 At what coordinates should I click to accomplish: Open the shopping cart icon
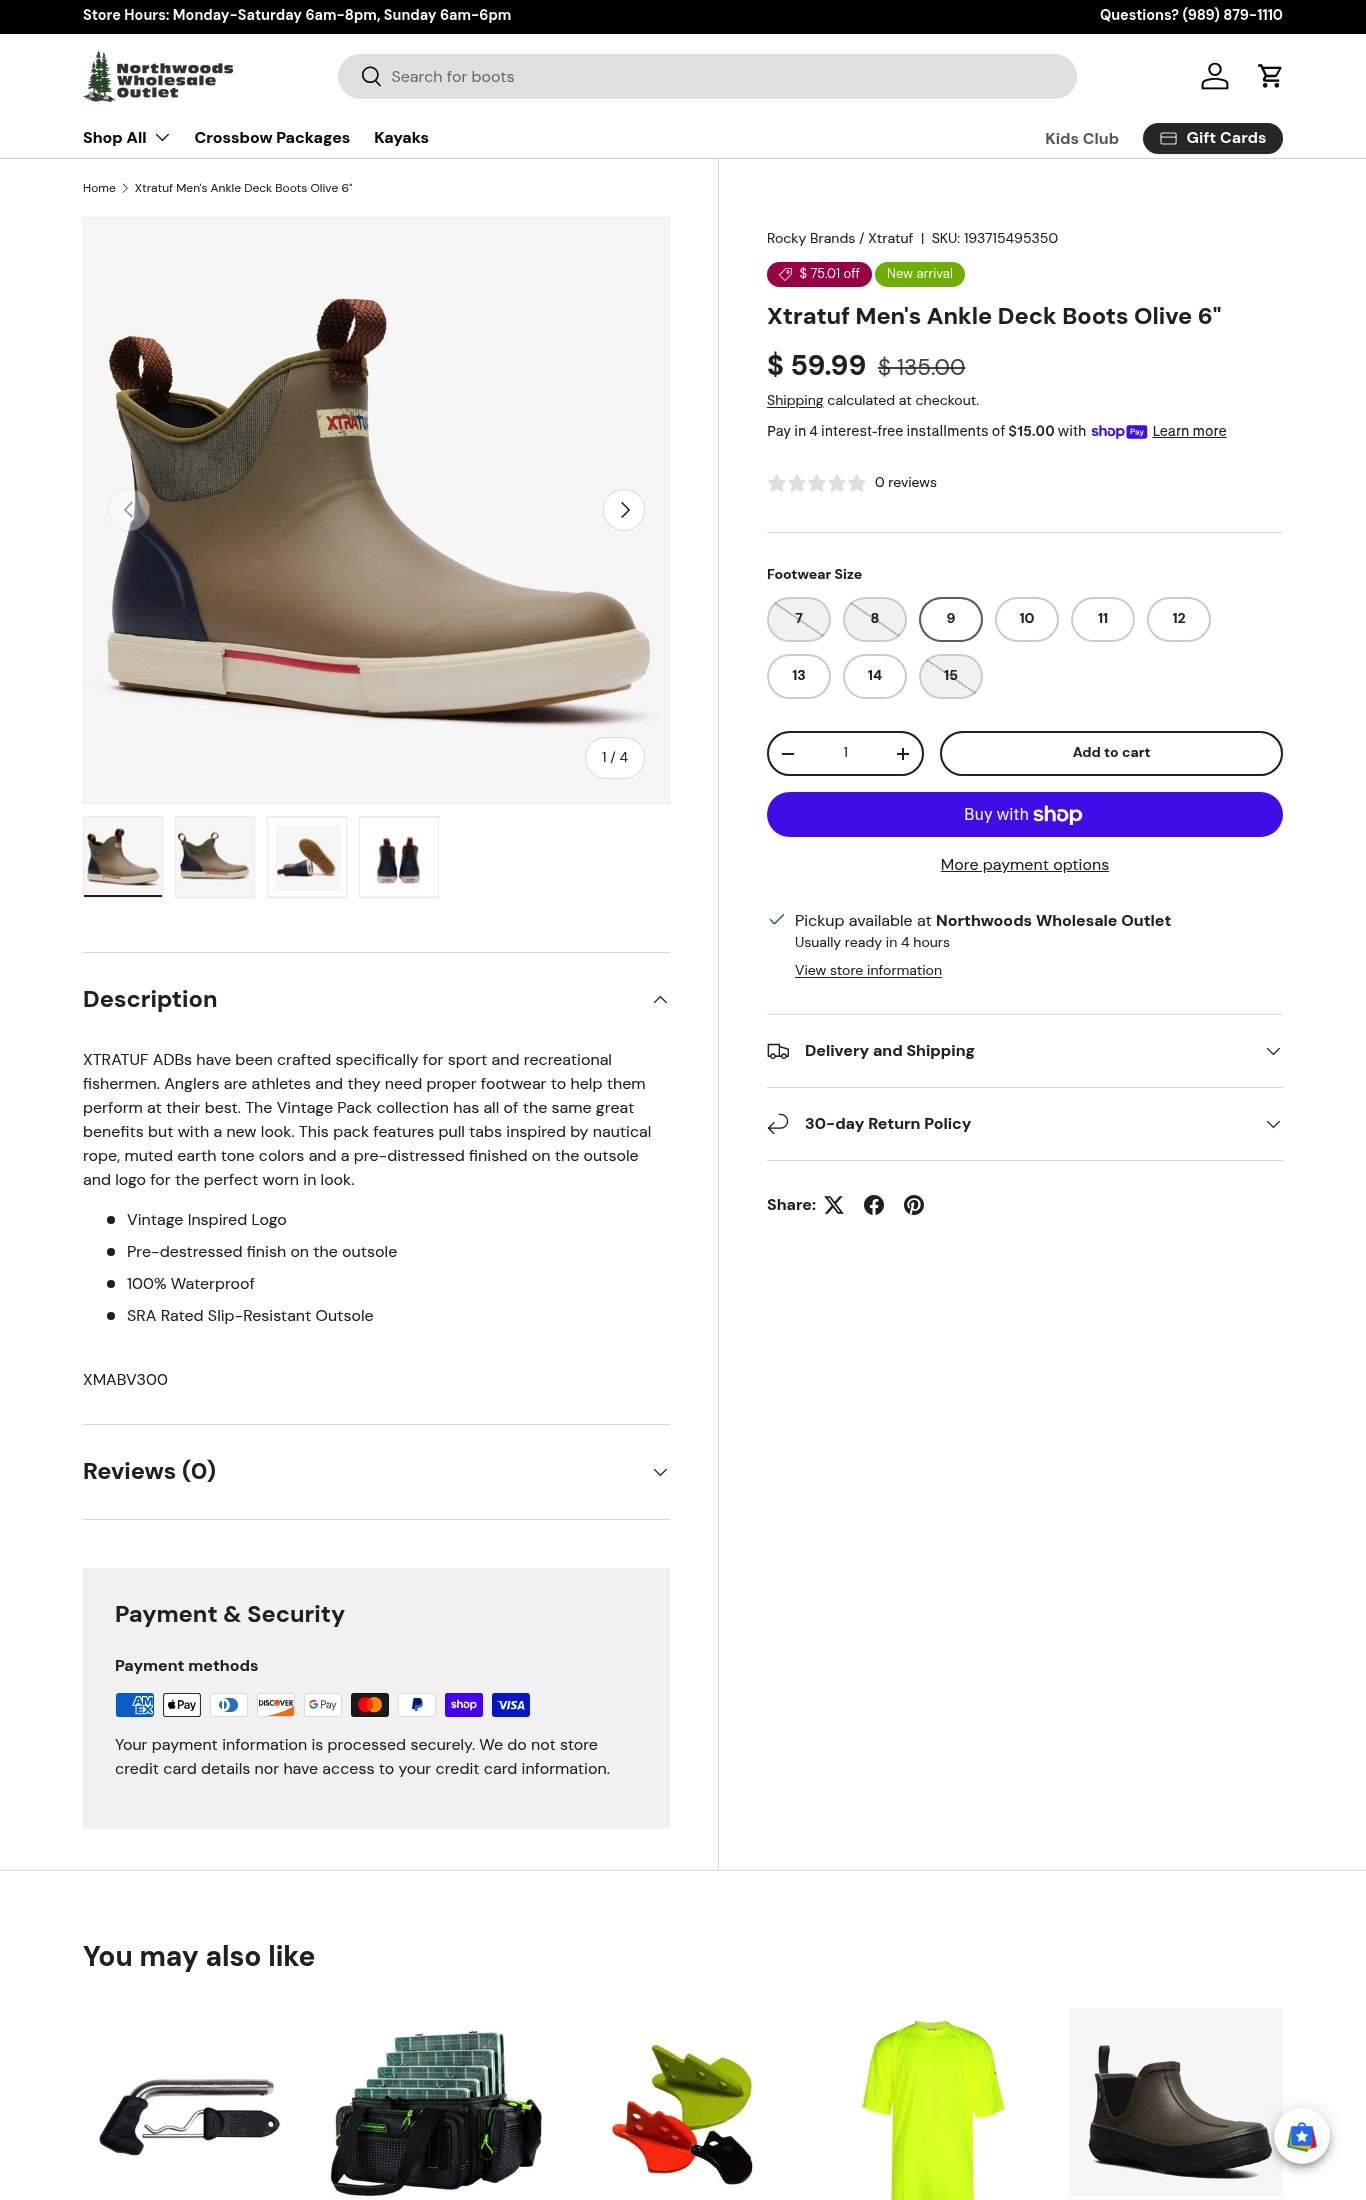click(1270, 76)
